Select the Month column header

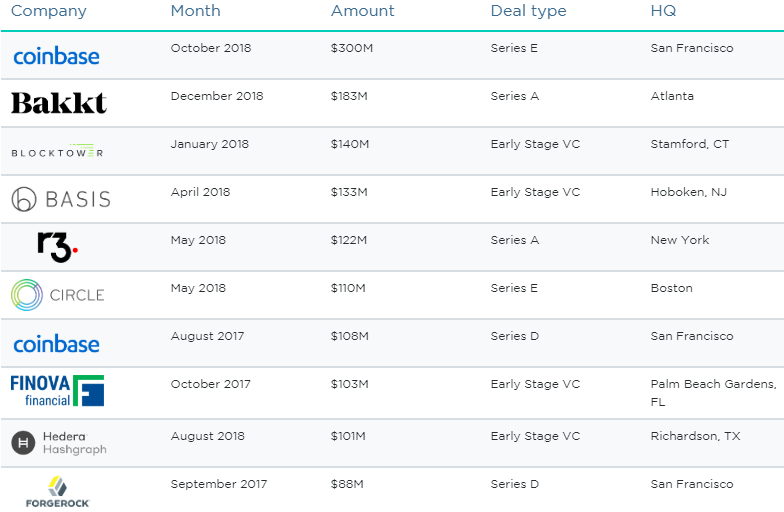[196, 10]
